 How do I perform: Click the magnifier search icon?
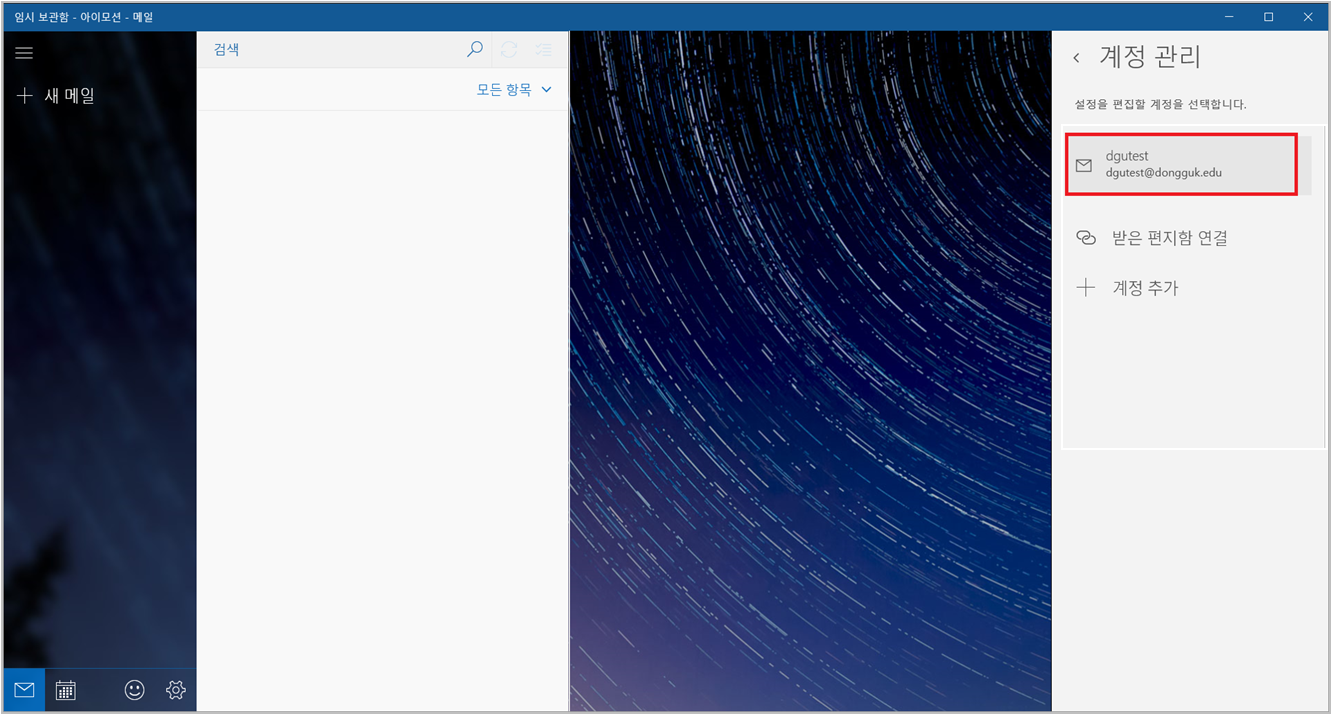[475, 49]
